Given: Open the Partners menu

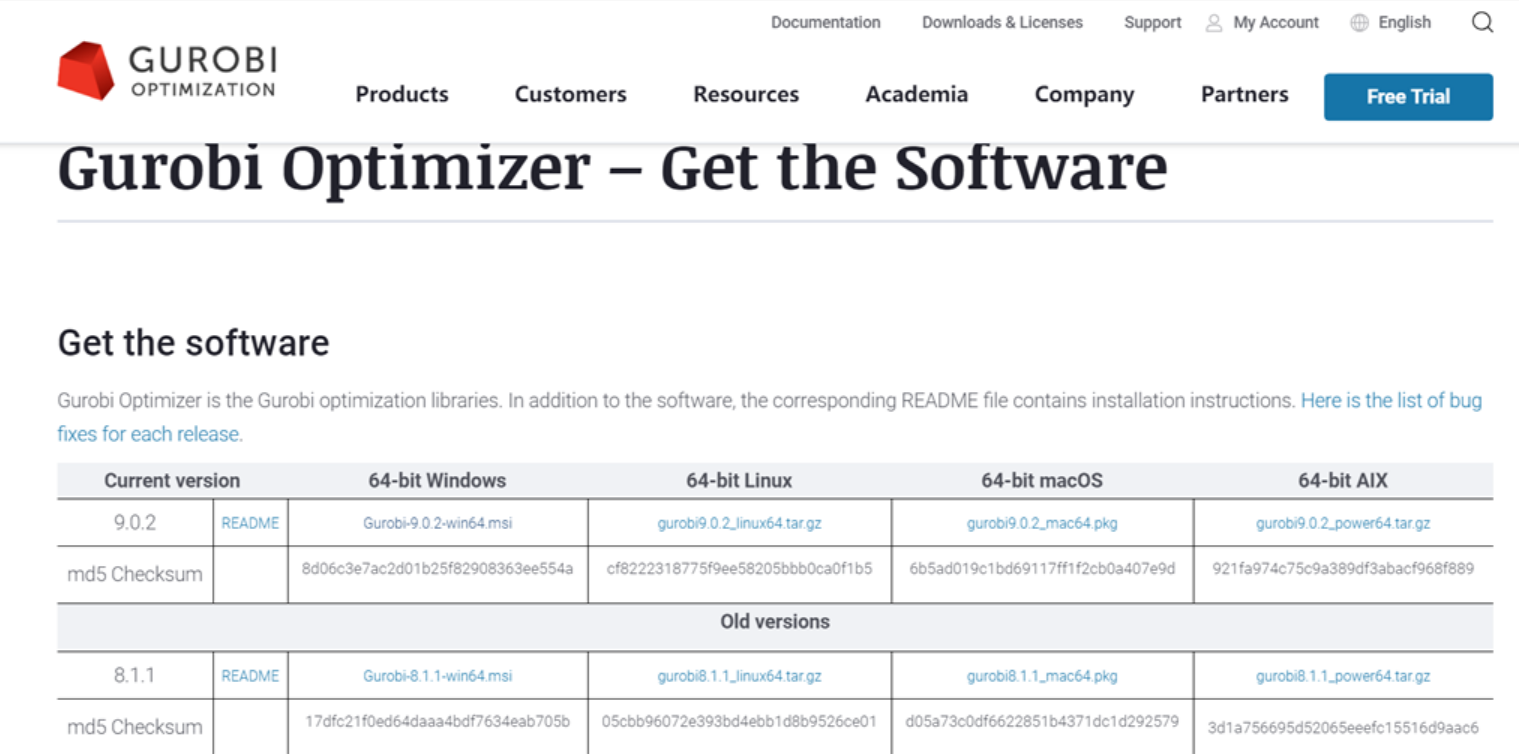Looking at the screenshot, I should (x=1245, y=95).
